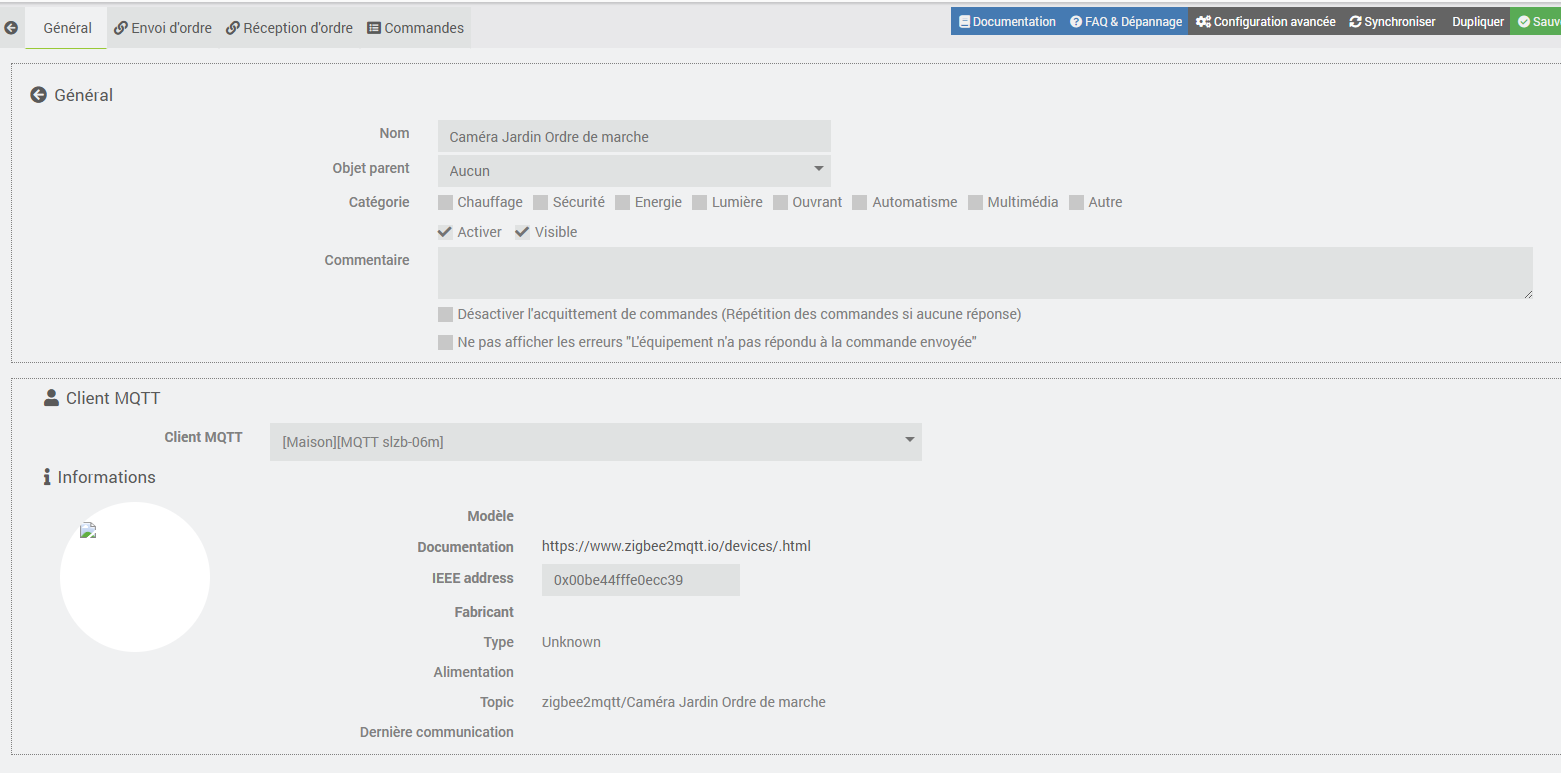The width and height of the screenshot is (1561, 773).
Task: Open Configuration avancée settings
Action: [1265, 22]
